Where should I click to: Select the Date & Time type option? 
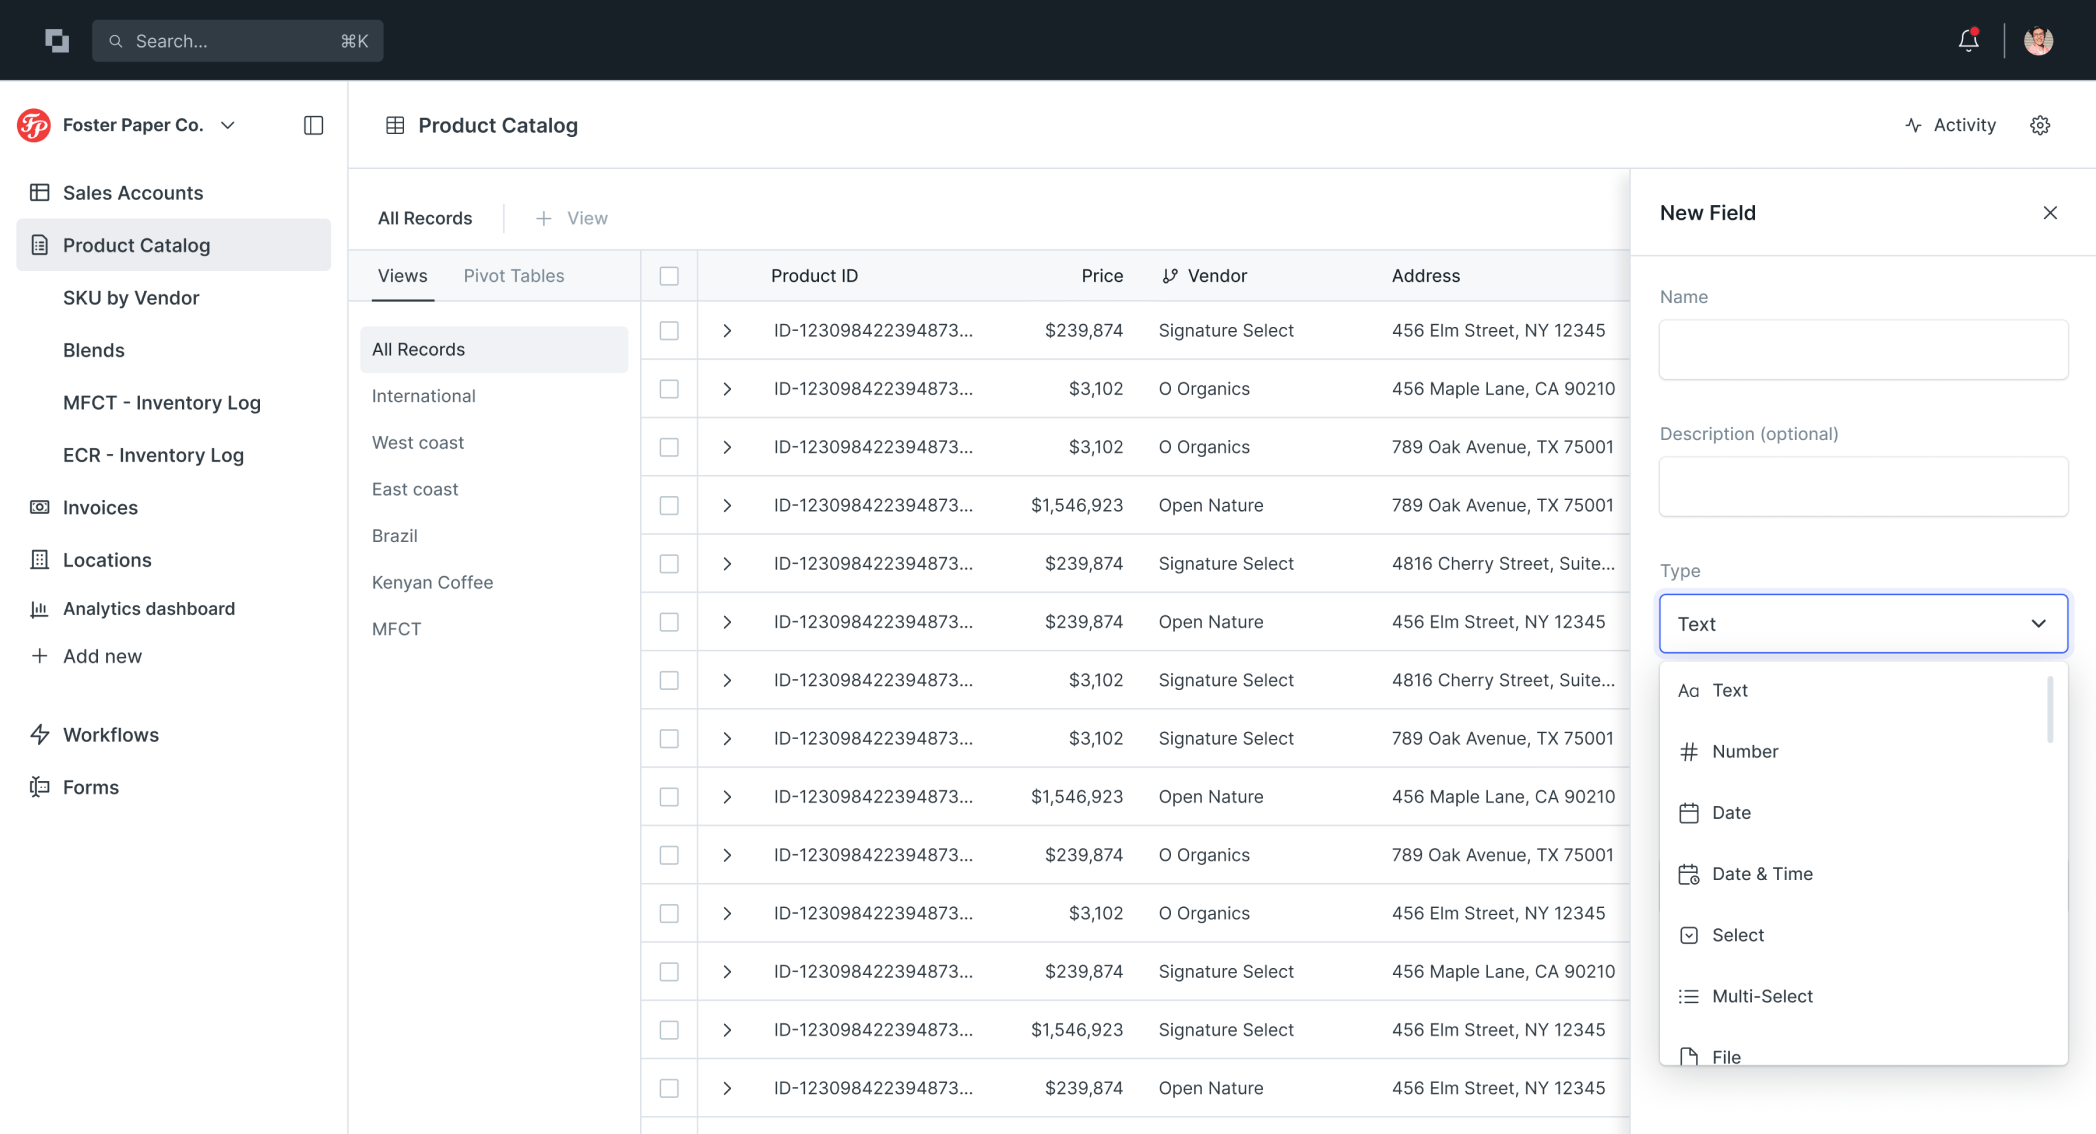(1762, 873)
